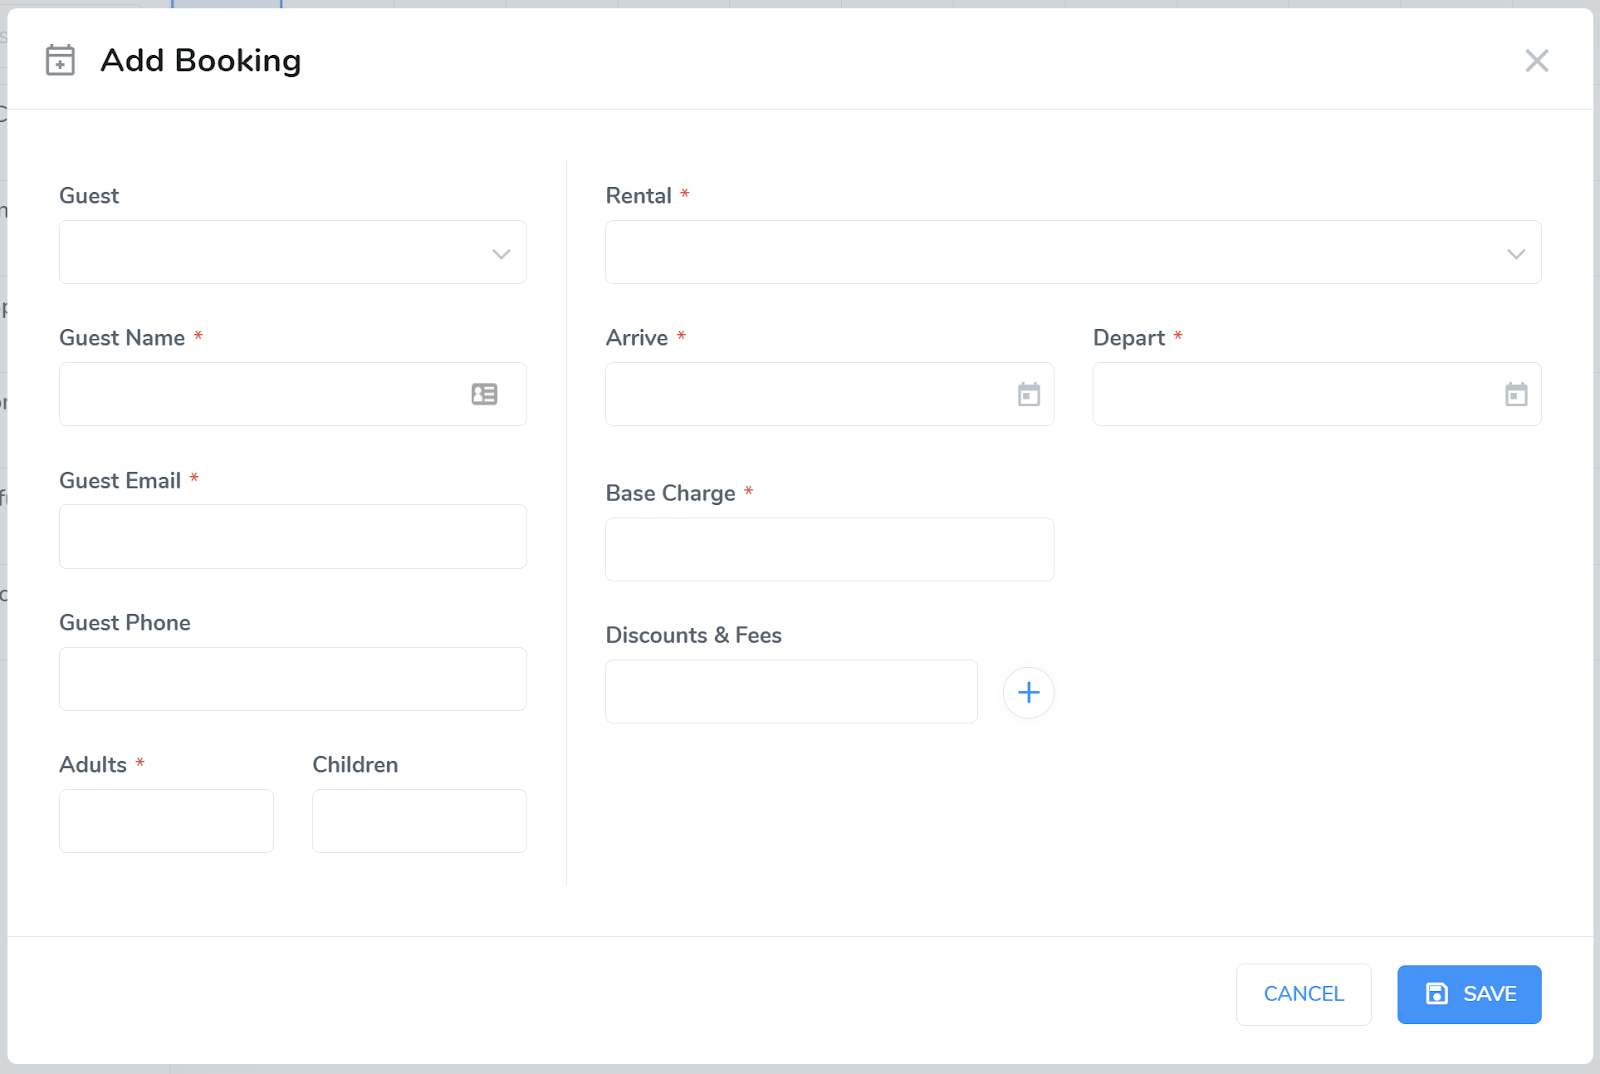Close the Add Booking dialog
The width and height of the screenshot is (1600, 1074).
[x=1536, y=61]
